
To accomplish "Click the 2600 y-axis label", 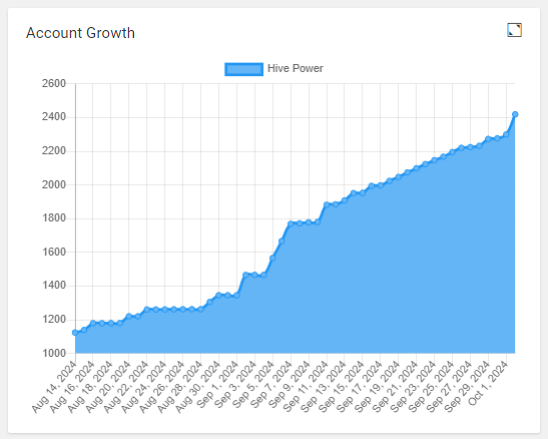I will [x=54, y=84].
